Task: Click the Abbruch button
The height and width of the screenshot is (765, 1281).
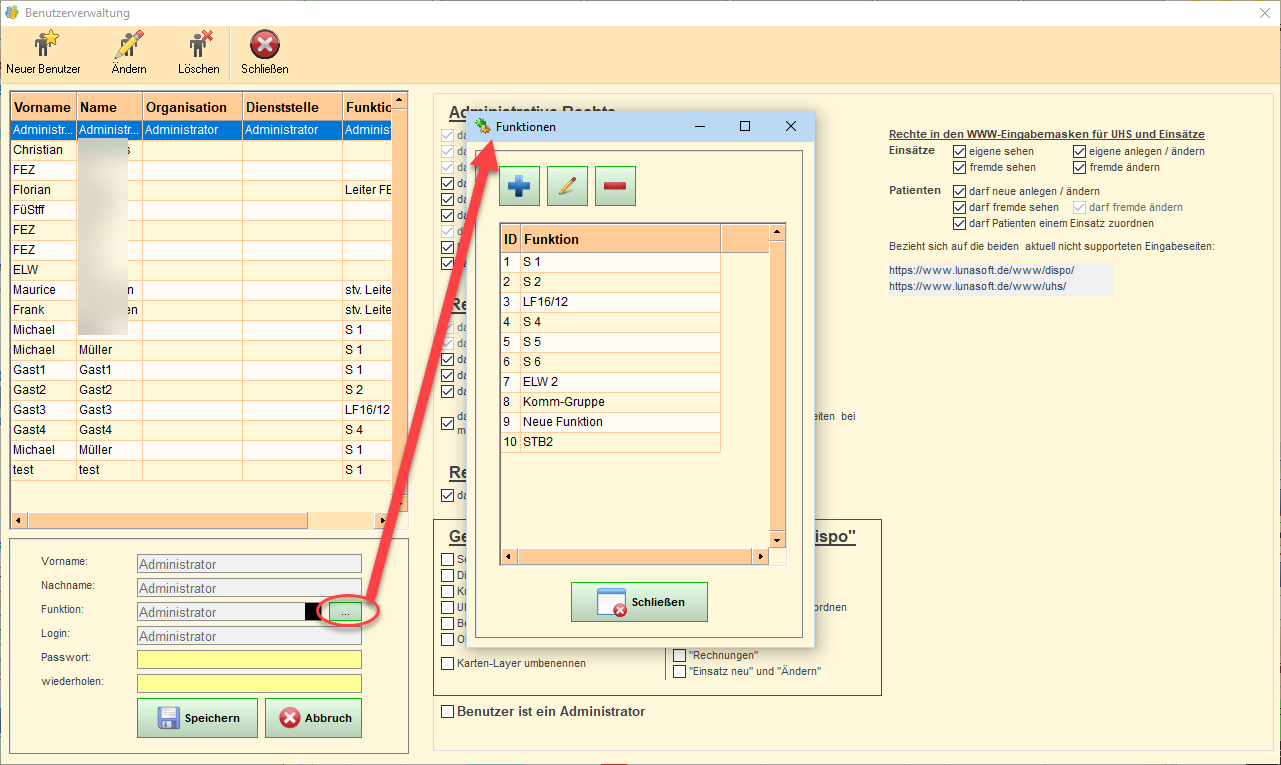Action: 313,718
